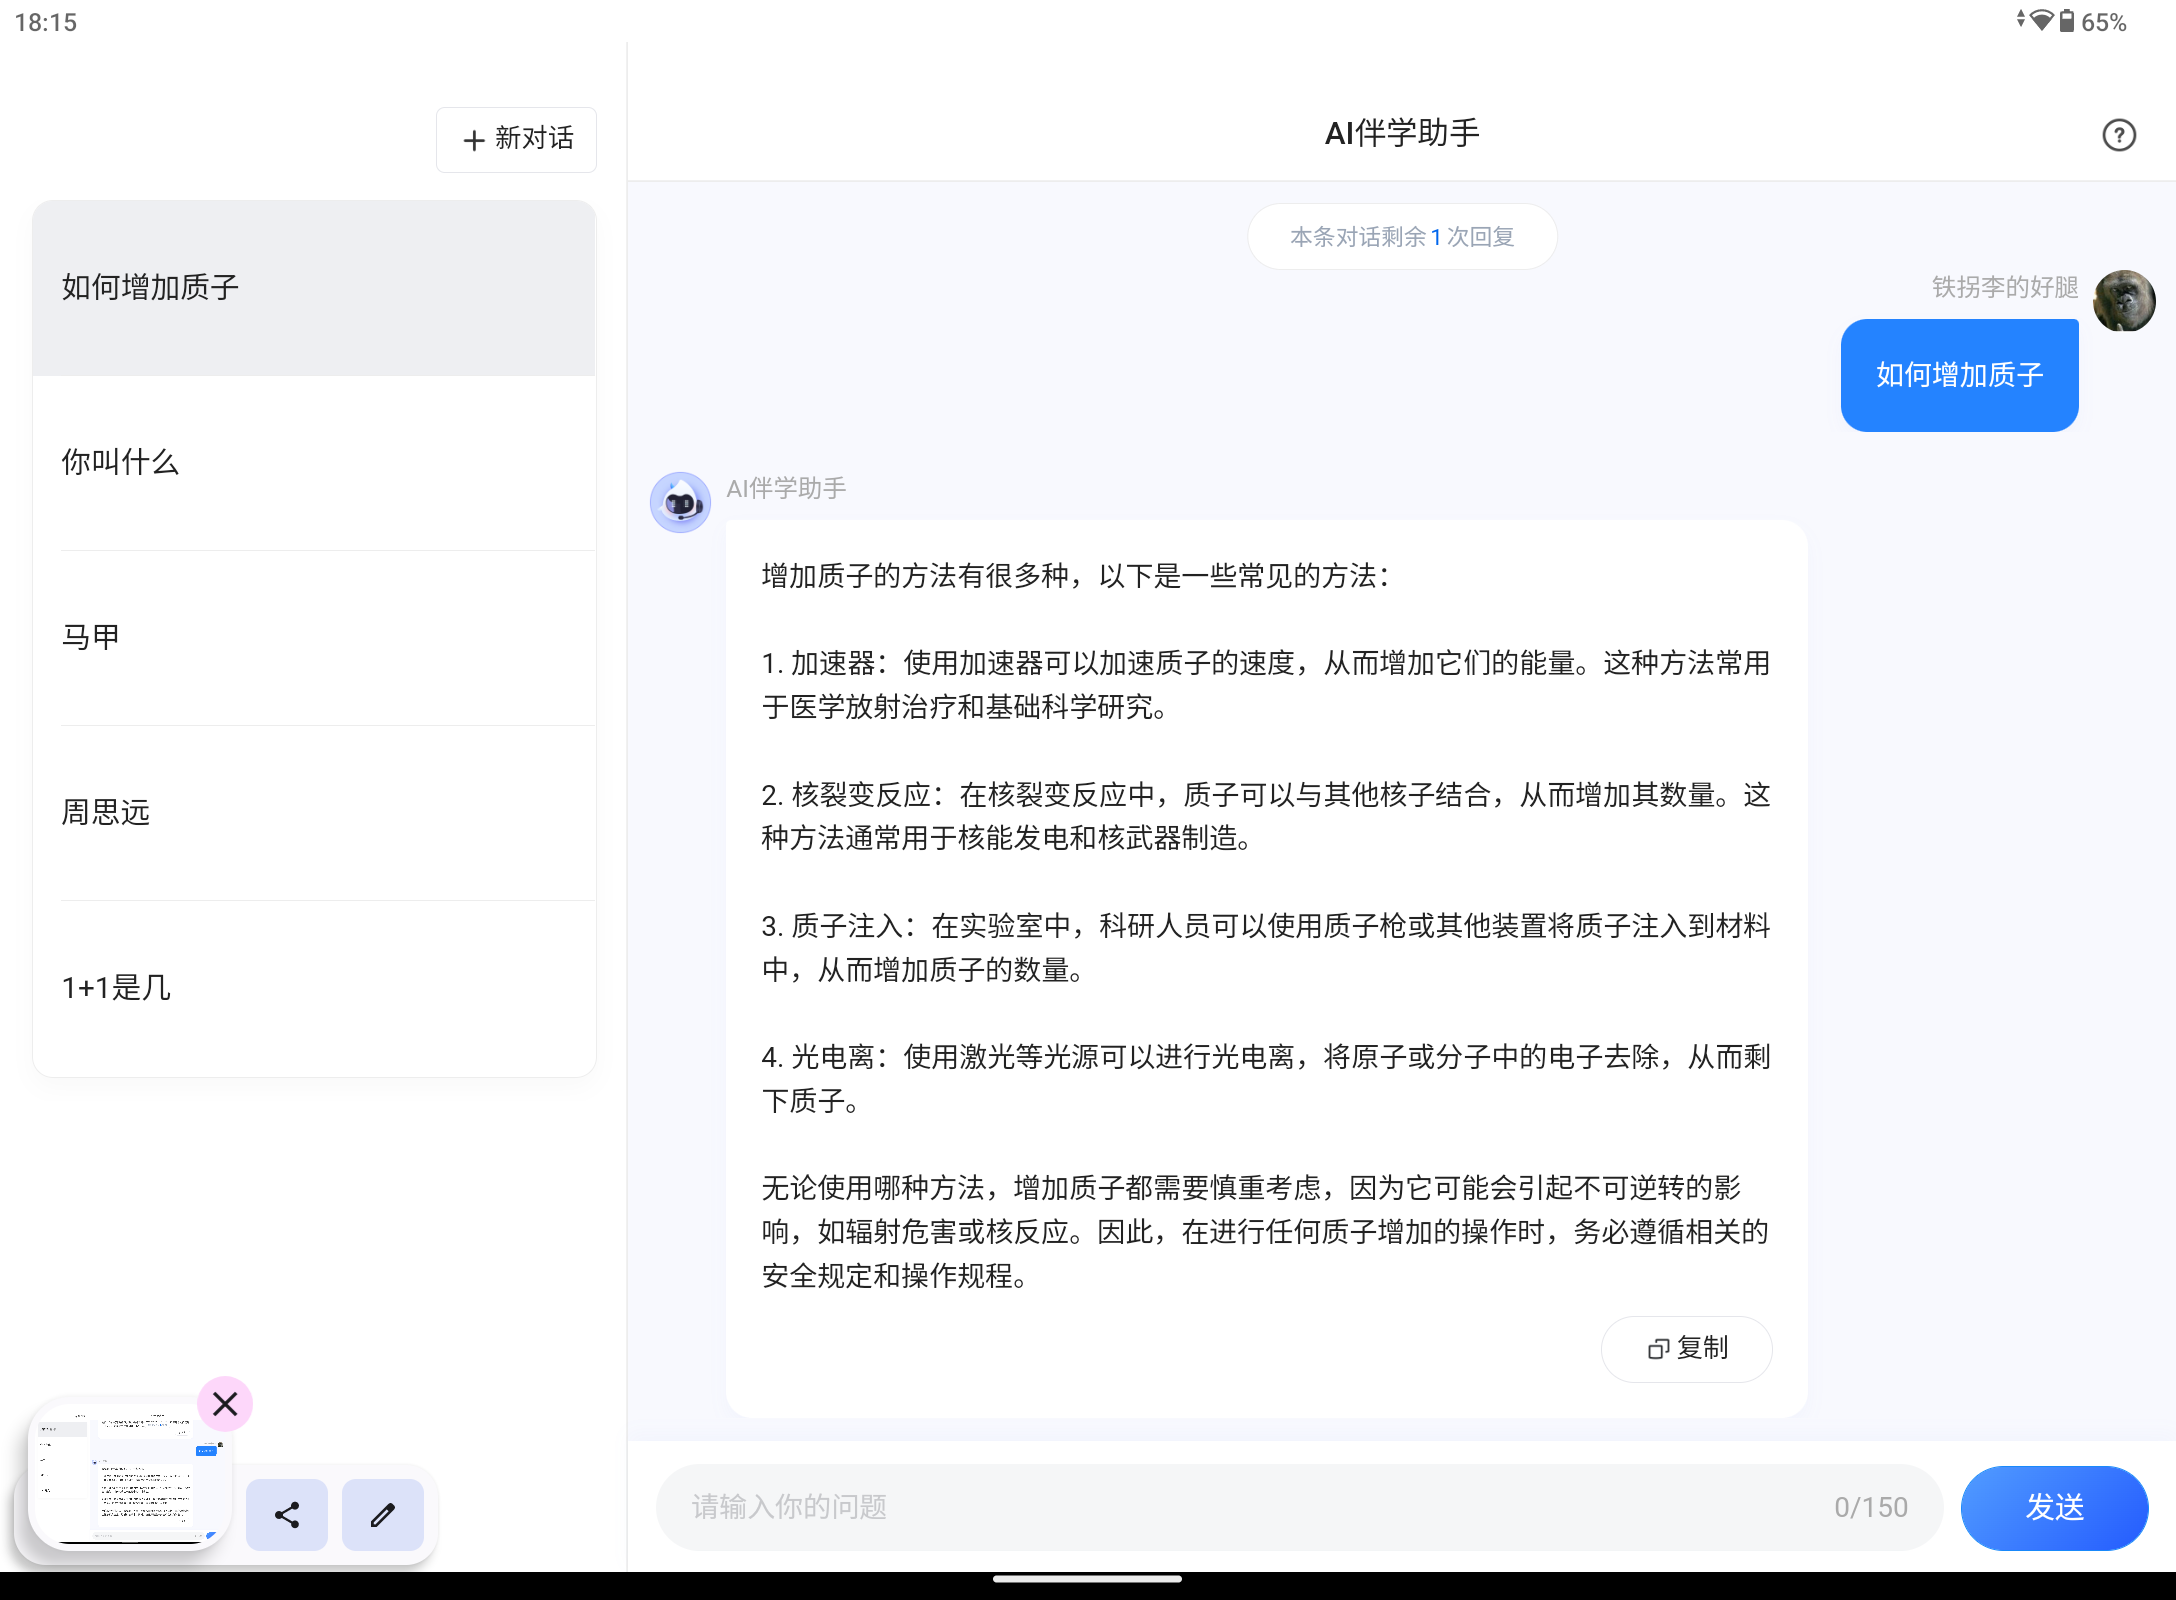
Task: Tap reply paragraph about 质子注入
Action: [x=1265, y=947]
